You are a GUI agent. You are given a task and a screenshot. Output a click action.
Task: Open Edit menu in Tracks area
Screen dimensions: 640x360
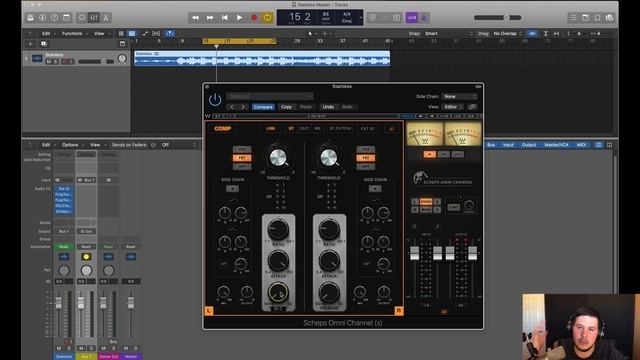coord(46,33)
